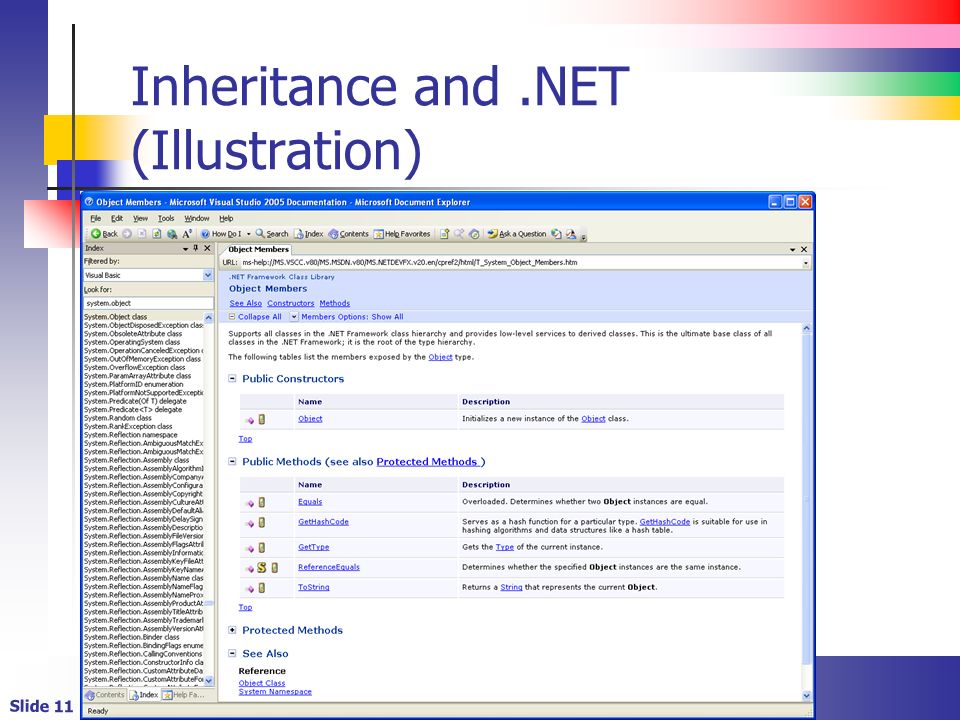The width and height of the screenshot is (960, 720).
Task: Click the Back toolbar button
Action: pyautogui.click(x=104, y=234)
